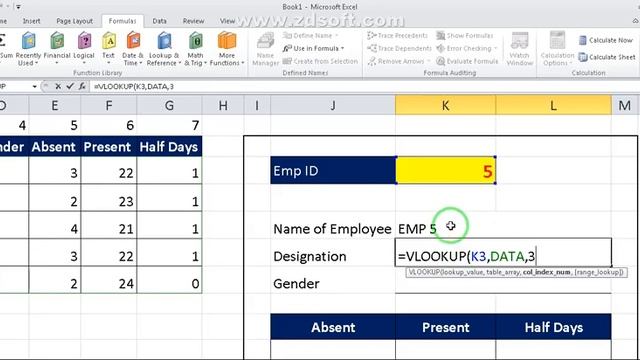Expand the Lookup & Reference dropdown arrow
The image size is (640, 360).
[180, 63]
